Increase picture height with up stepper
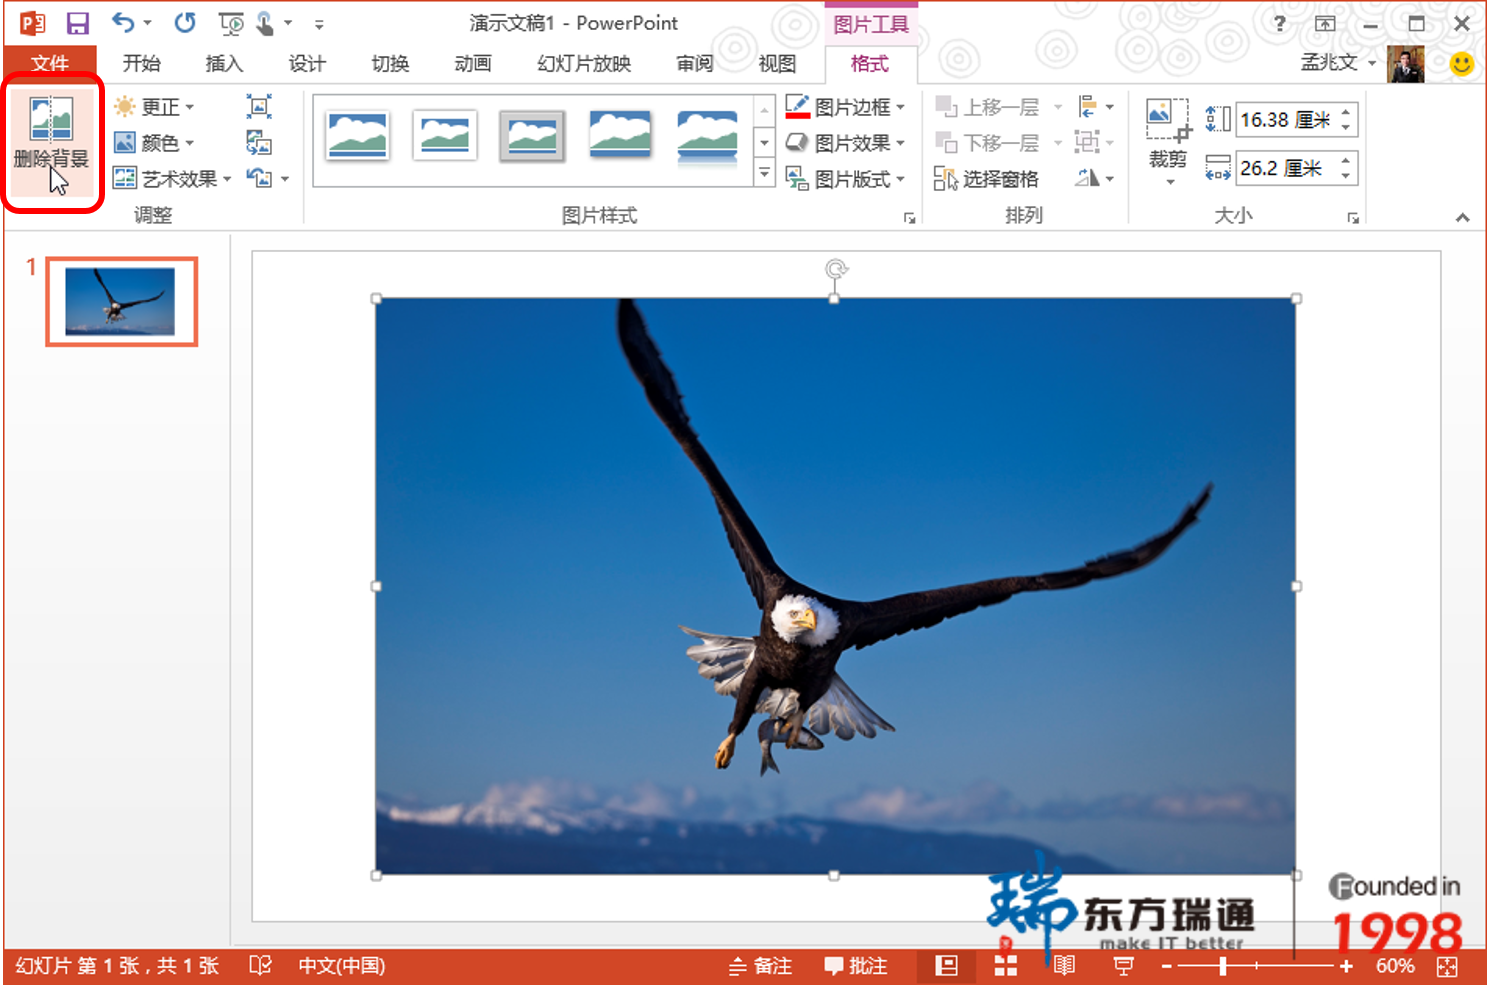Screen dimensions: 1487x985 click(1346, 112)
